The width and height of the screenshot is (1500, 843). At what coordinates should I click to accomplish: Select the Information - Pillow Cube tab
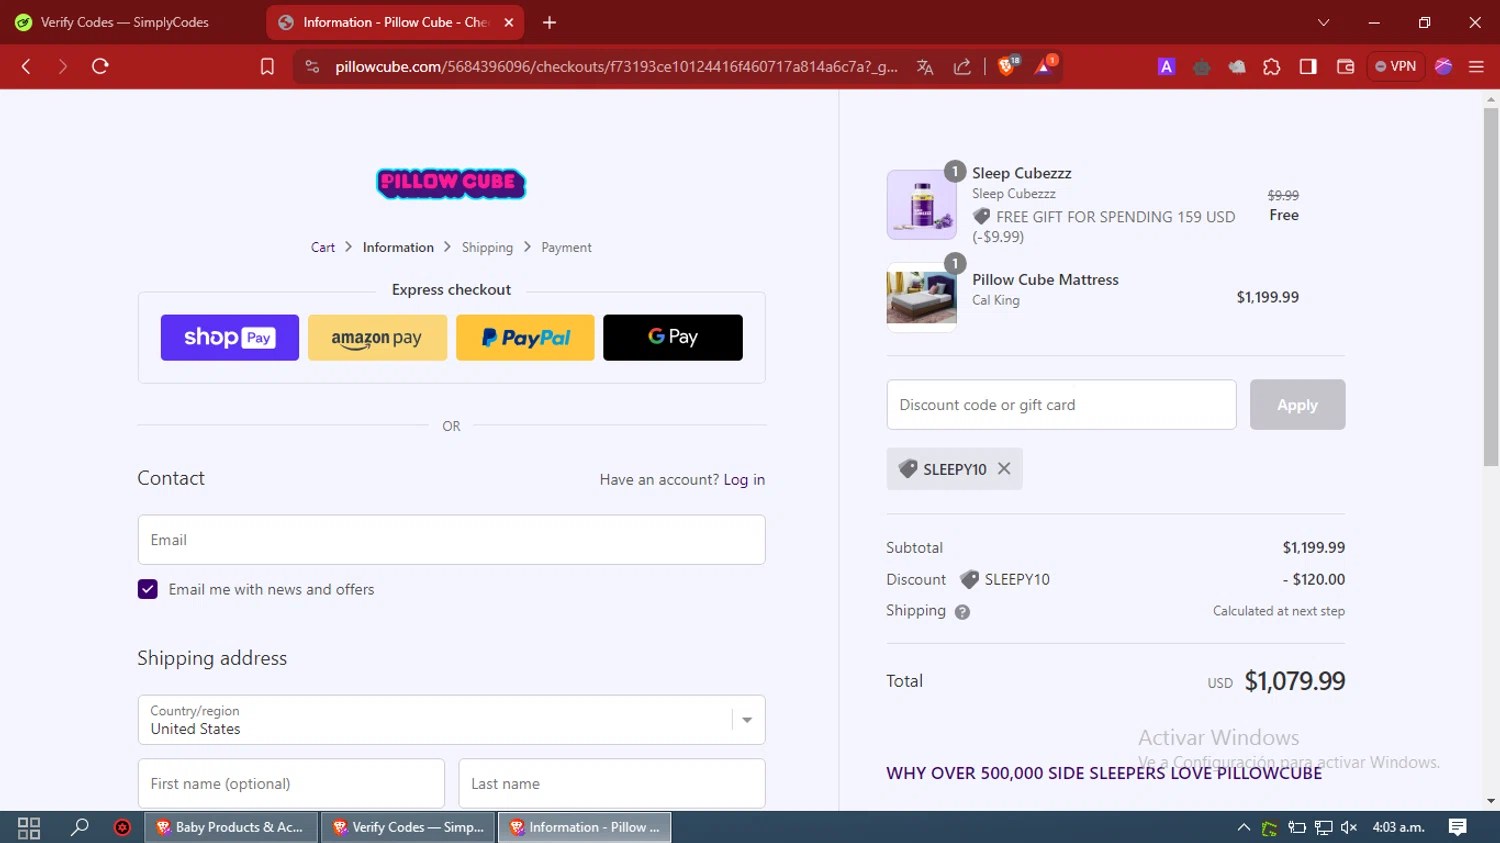pos(395,22)
